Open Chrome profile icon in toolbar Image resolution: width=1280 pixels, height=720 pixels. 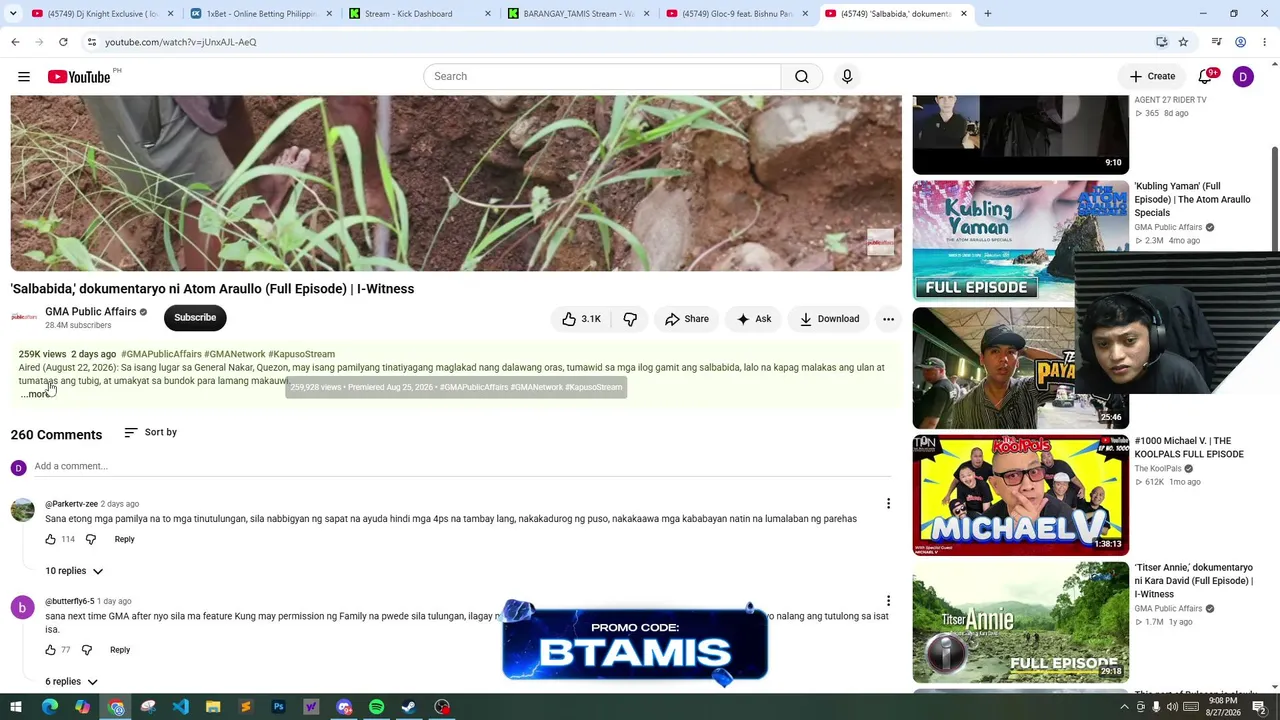(1240, 42)
